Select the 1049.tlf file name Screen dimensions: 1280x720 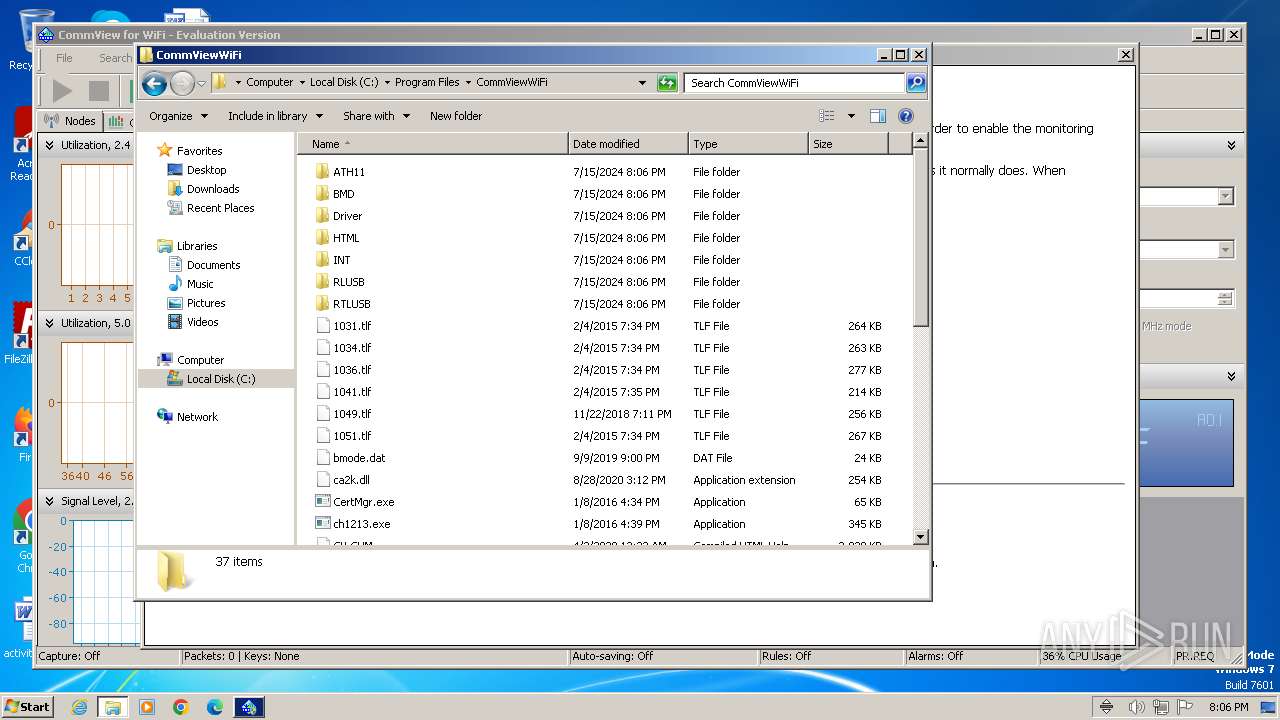point(352,414)
